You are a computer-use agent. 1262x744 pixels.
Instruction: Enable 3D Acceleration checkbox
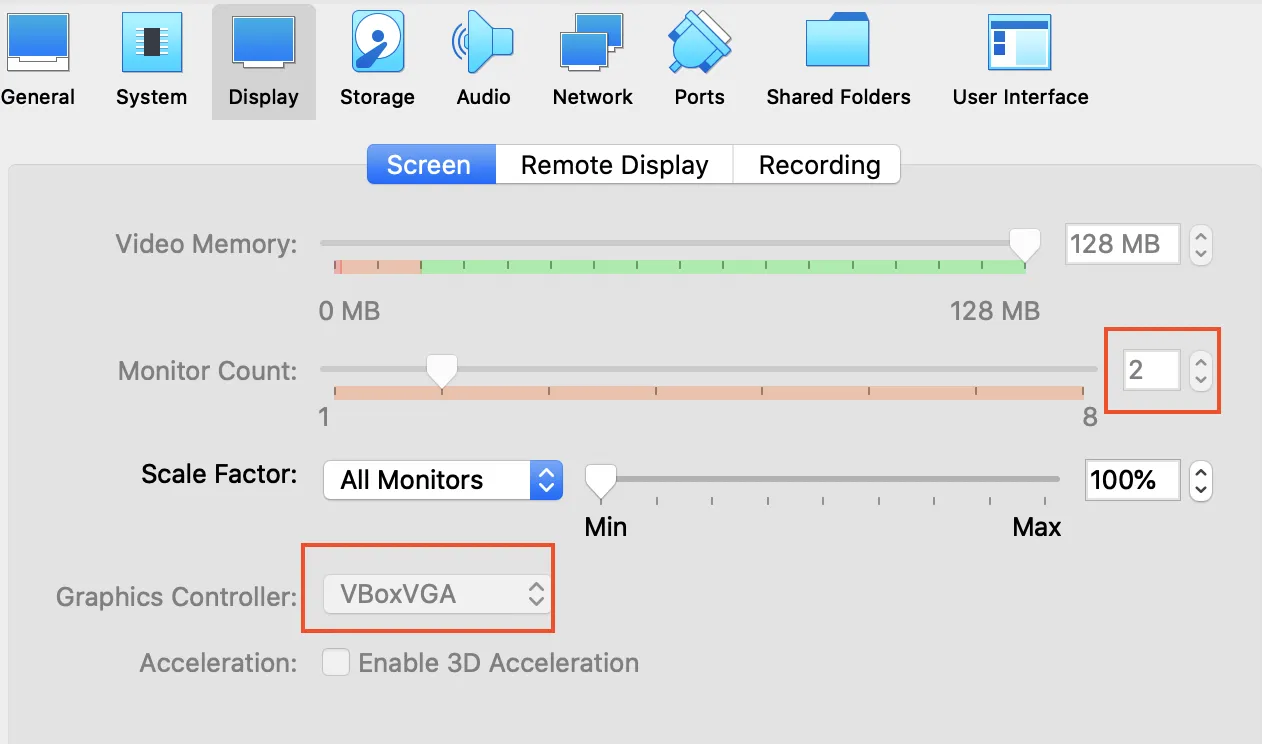click(x=336, y=663)
